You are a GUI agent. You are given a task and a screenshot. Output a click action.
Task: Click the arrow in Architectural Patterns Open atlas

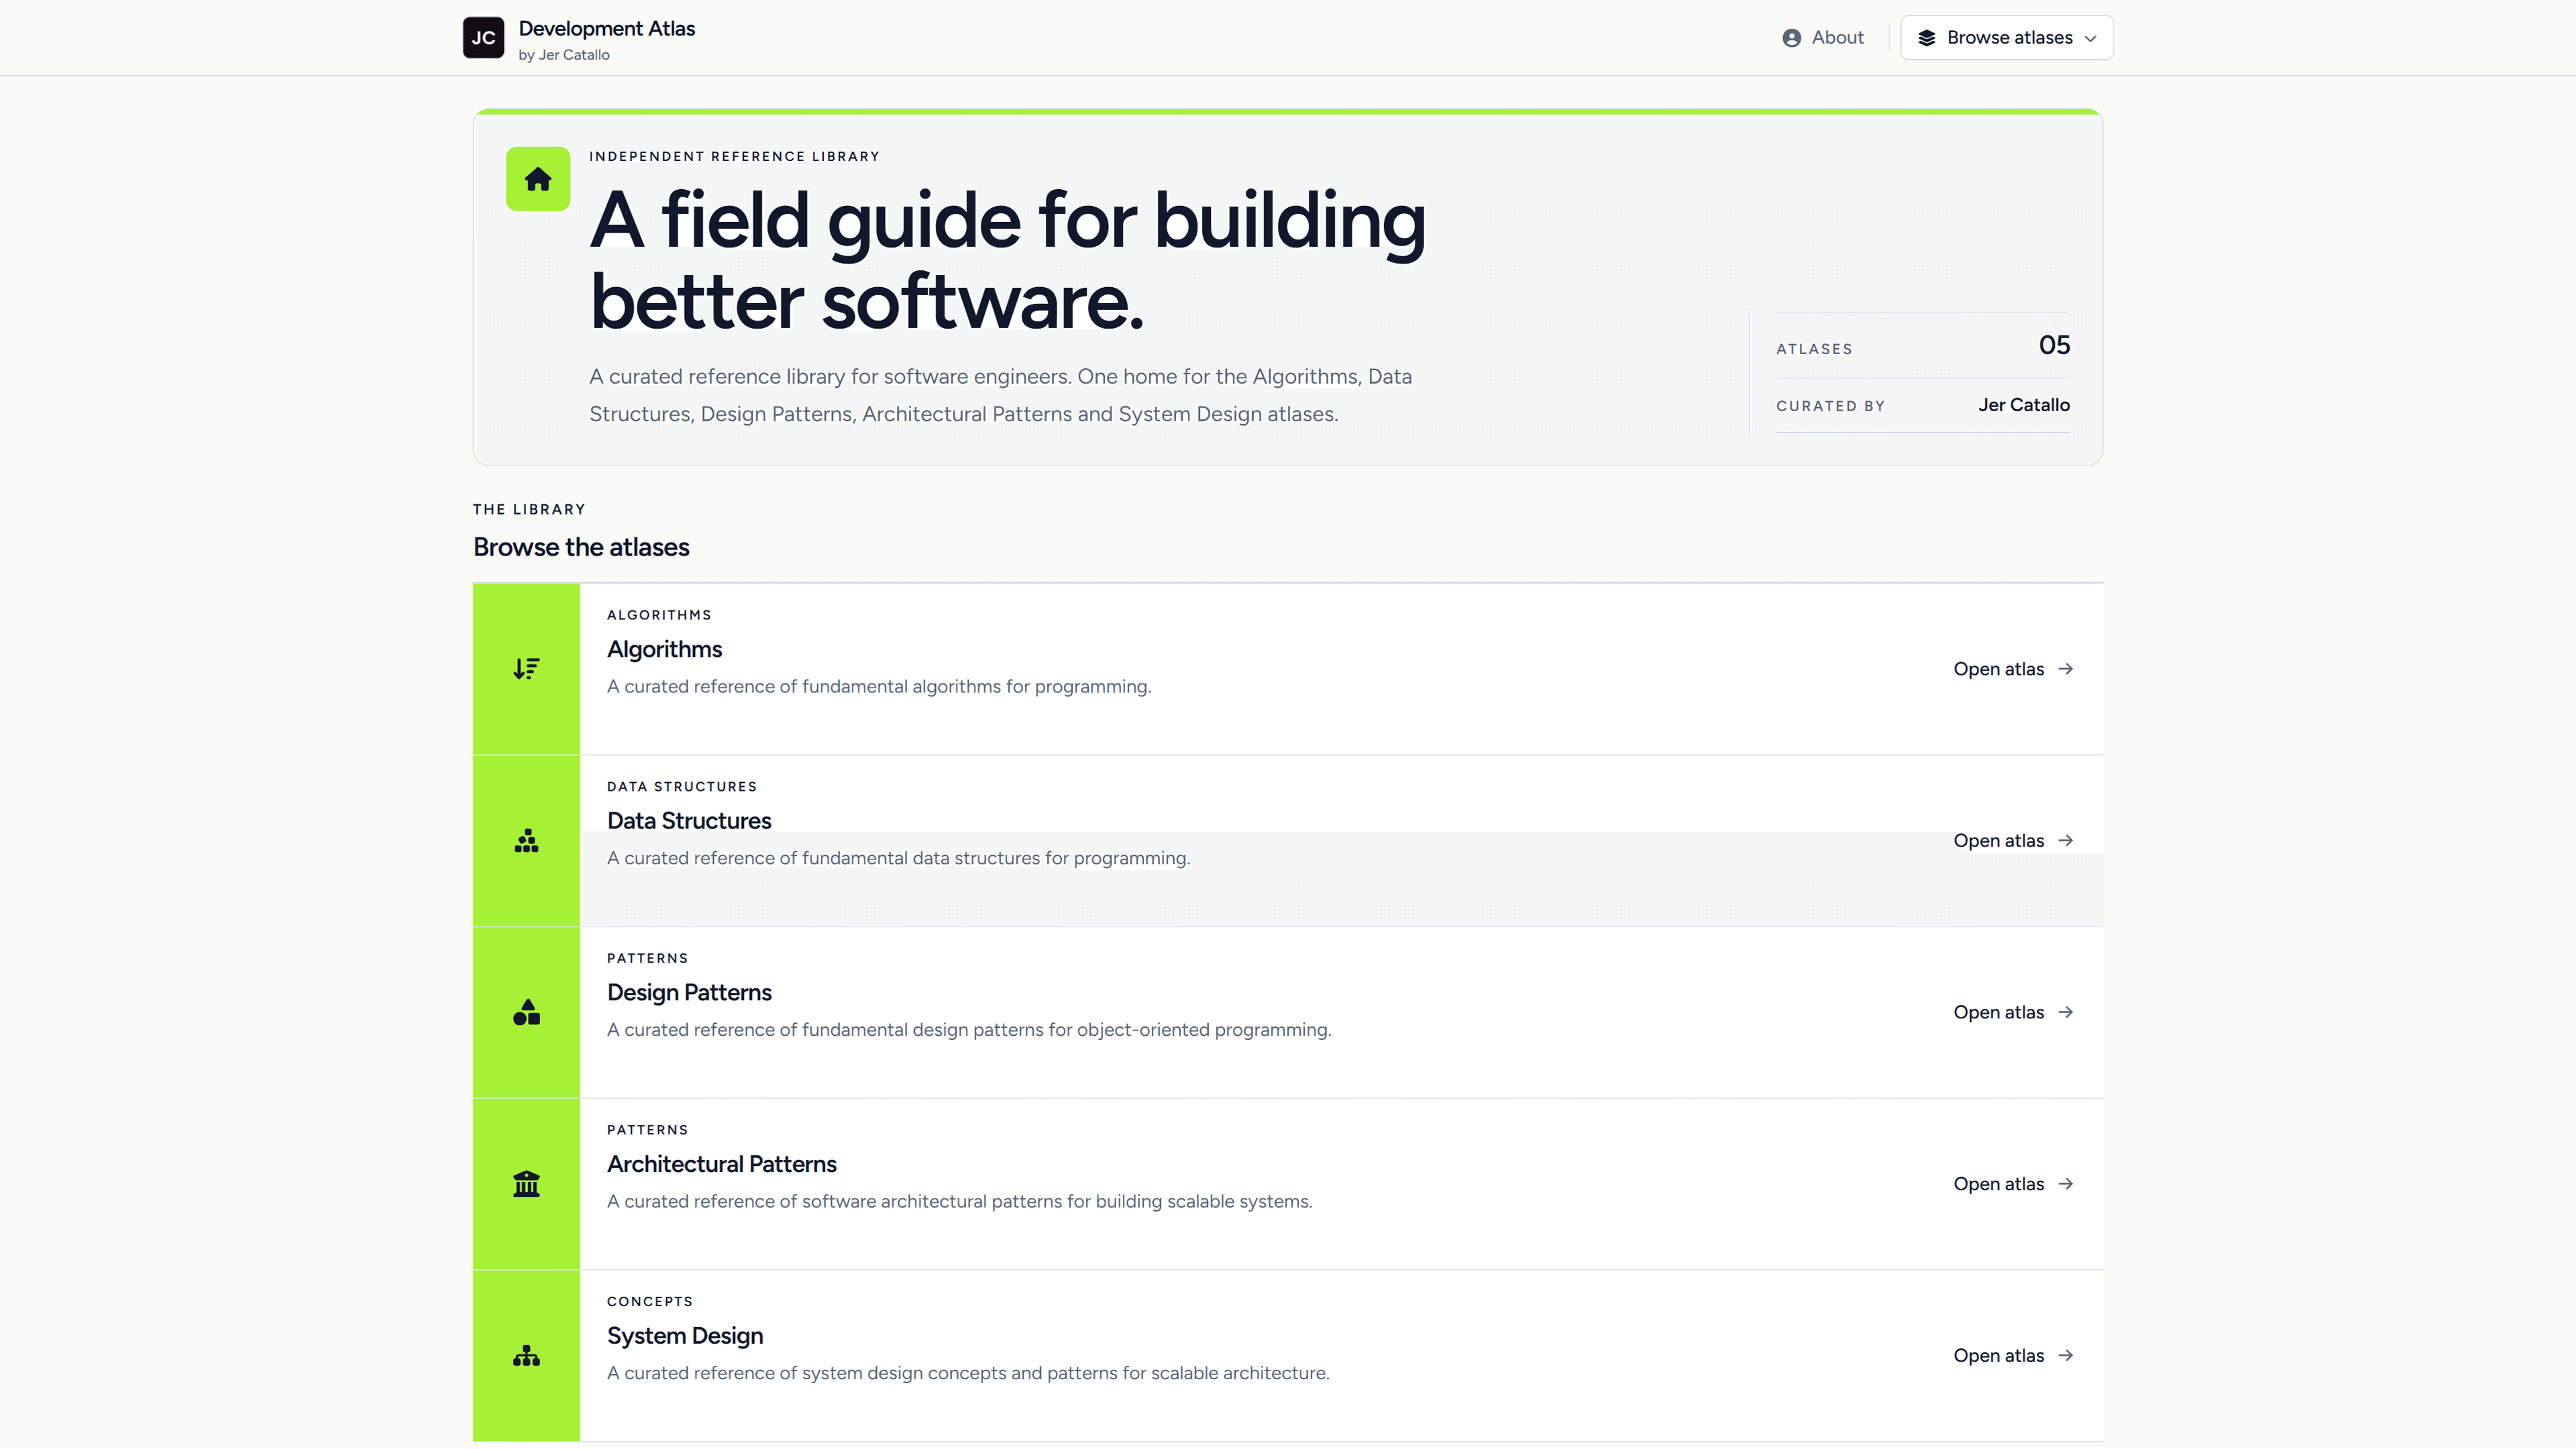pyautogui.click(x=2066, y=1184)
